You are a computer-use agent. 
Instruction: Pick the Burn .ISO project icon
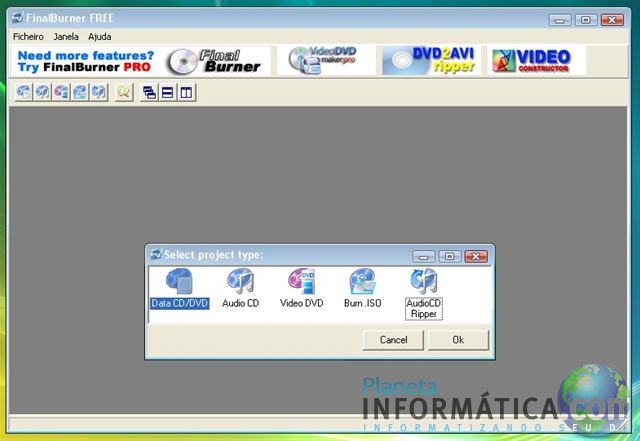point(362,281)
